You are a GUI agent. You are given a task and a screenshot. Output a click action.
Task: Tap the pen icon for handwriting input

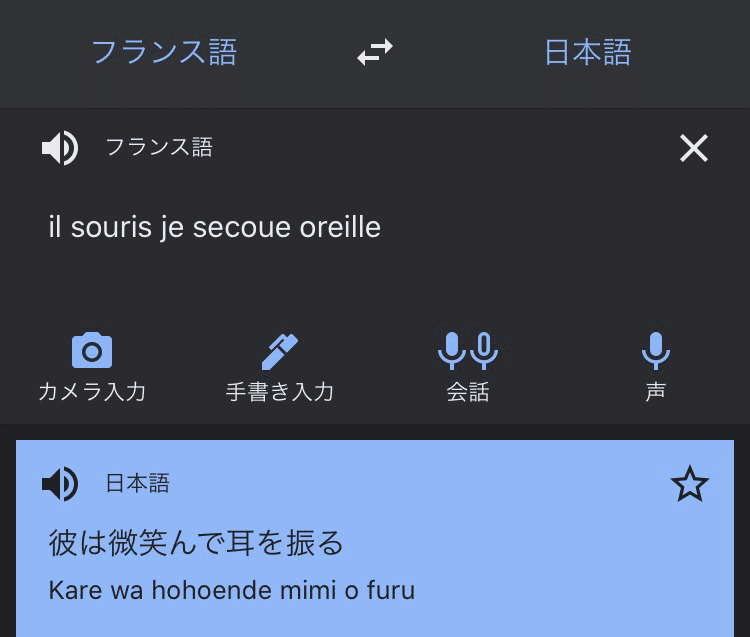coord(279,351)
